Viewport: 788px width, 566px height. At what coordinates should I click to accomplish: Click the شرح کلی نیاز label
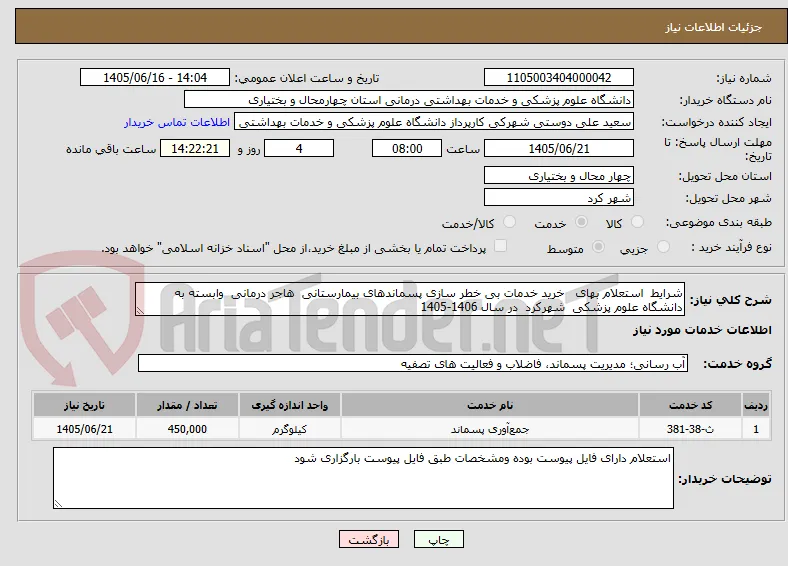731,300
